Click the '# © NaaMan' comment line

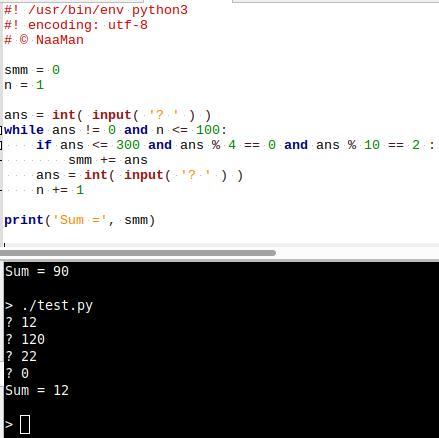point(44,40)
